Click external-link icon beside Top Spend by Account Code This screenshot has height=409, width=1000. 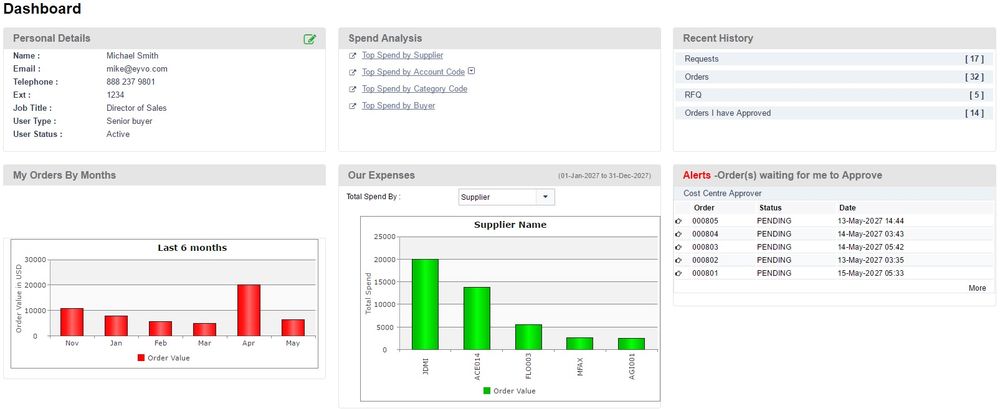(353, 73)
